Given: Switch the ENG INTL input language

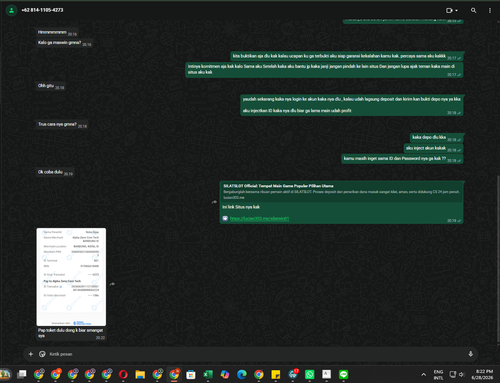Looking at the screenshot, I should 438,375.
